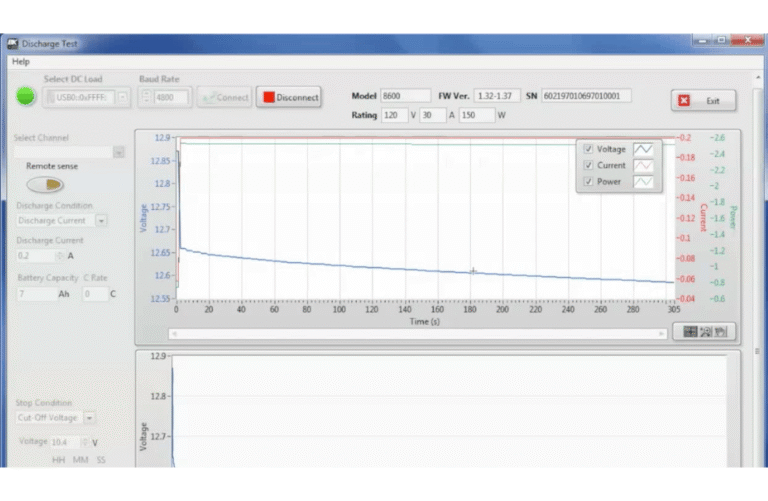Click the 'Time (s)' axis label
The image size is (768, 501).
425,322
